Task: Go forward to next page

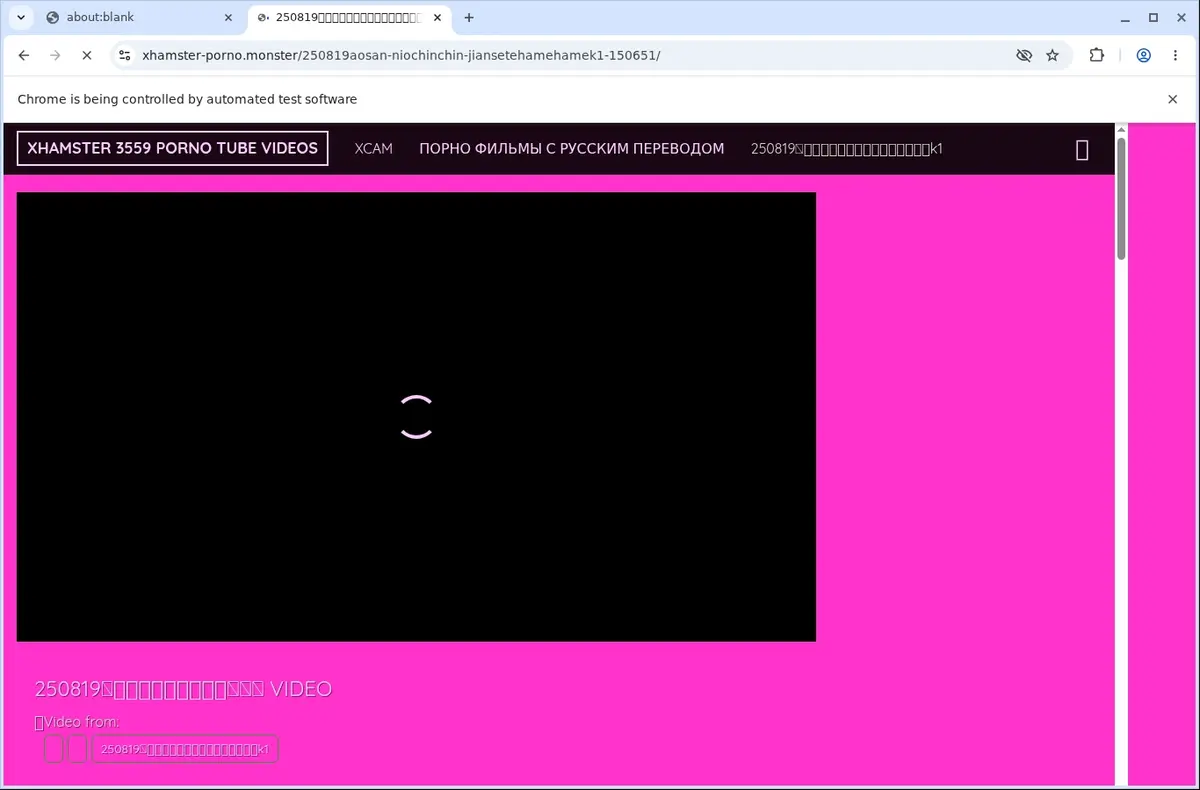Action: pyautogui.click(x=55, y=56)
